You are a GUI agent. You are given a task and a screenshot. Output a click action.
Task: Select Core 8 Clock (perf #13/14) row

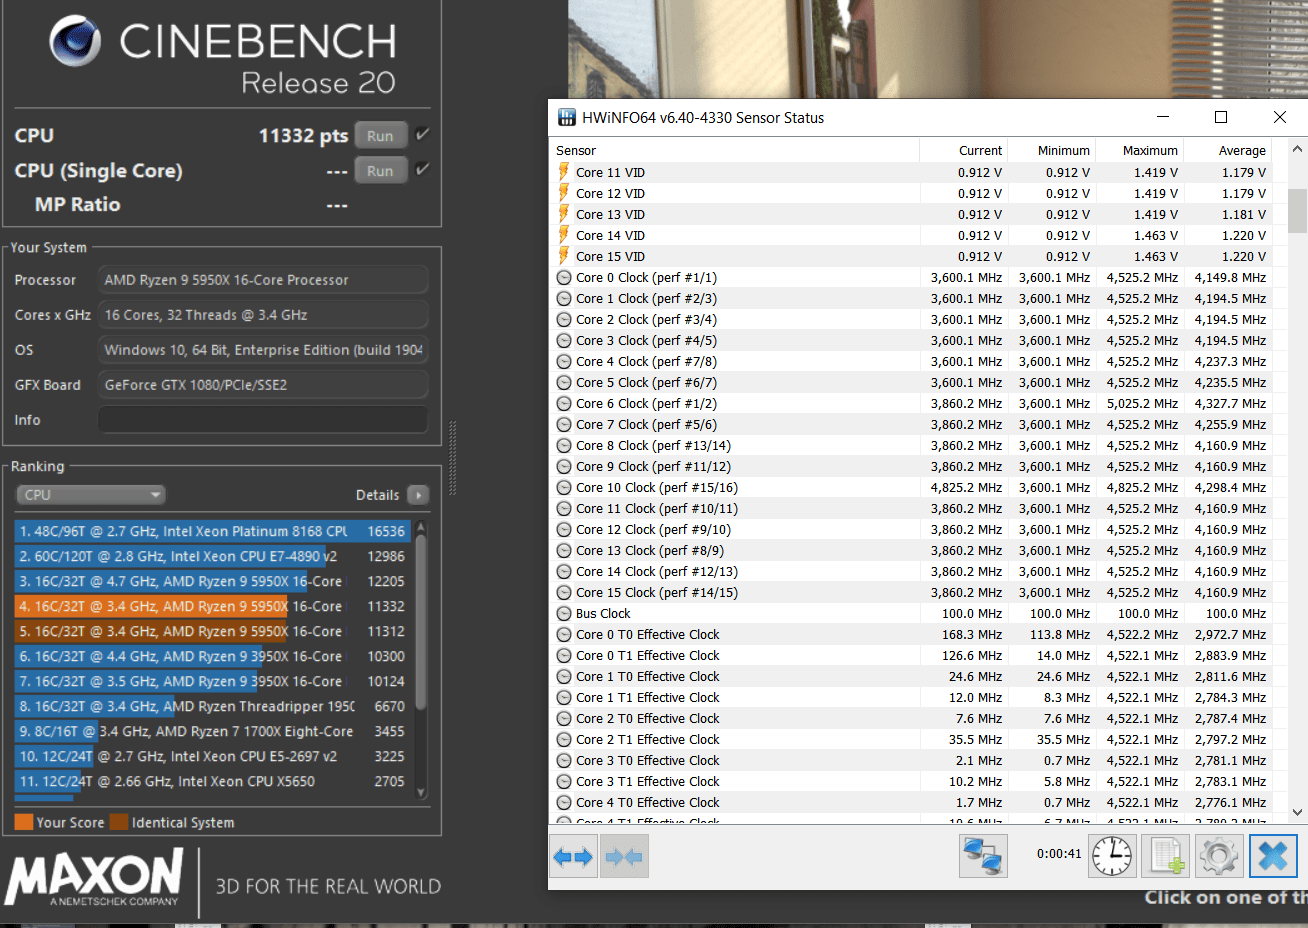(912, 445)
